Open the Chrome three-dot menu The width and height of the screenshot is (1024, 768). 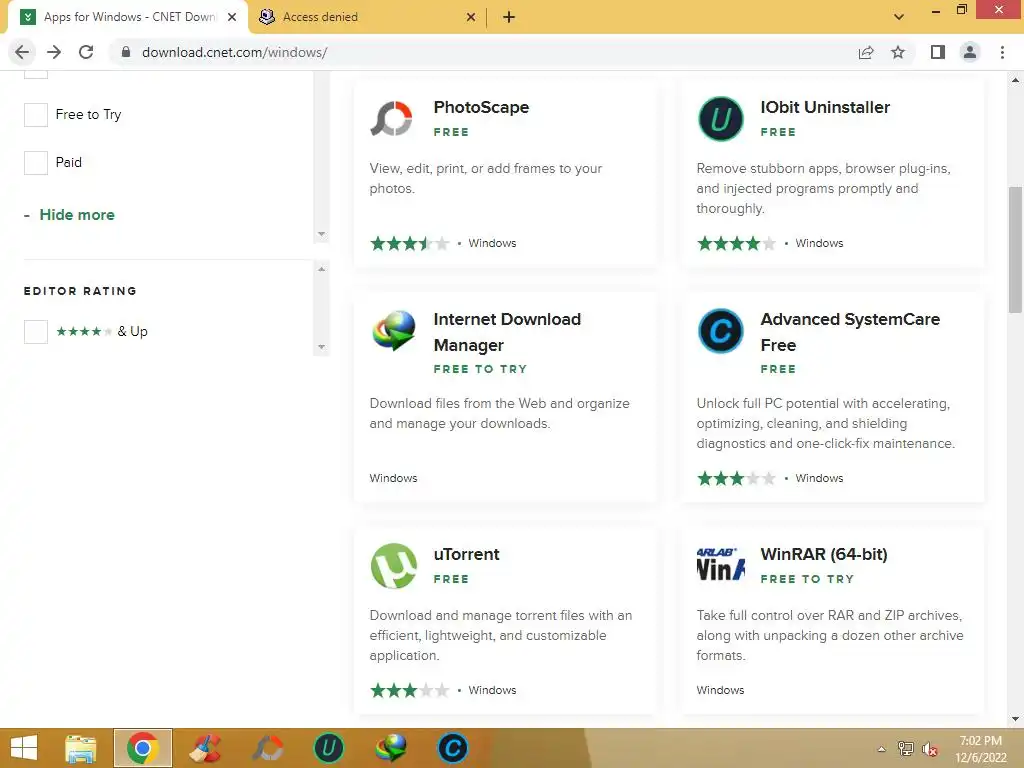[x=1002, y=52]
